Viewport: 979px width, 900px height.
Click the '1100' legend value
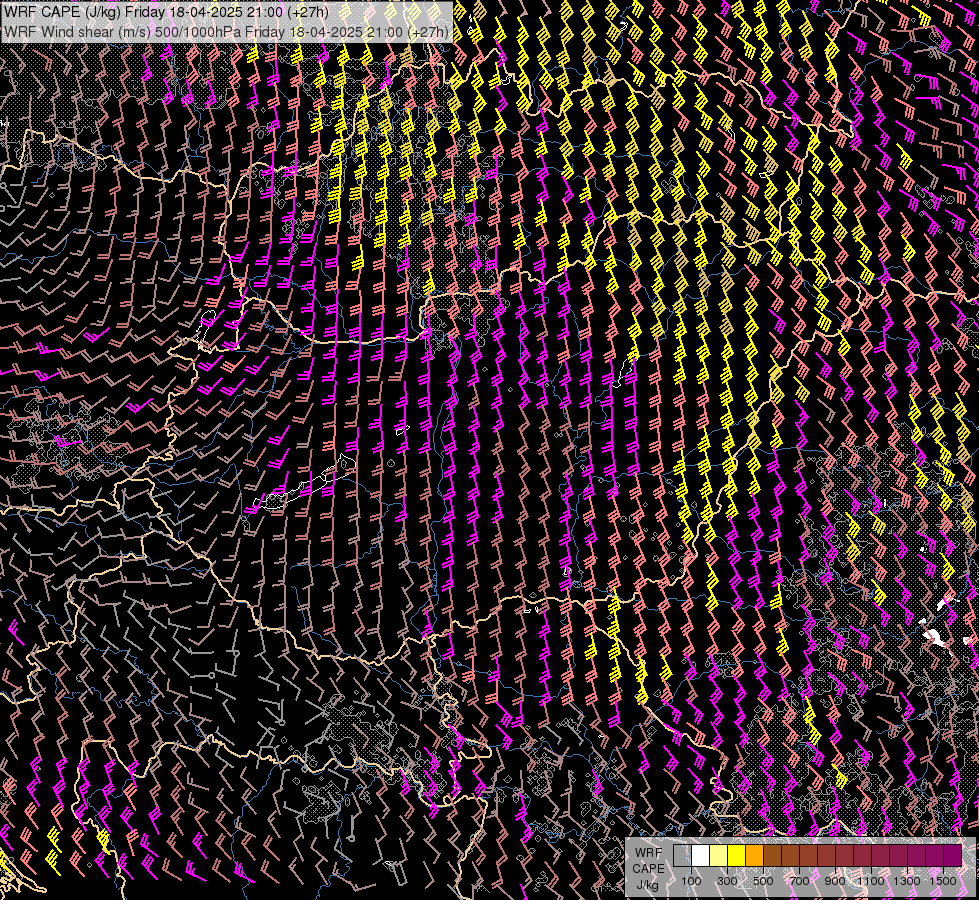click(870, 881)
